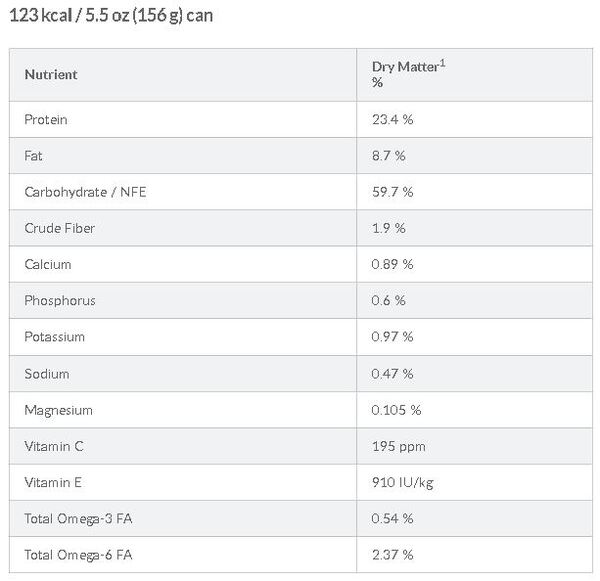Select the Protein row label
This screenshot has width=600, height=581.
tap(46, 119)
